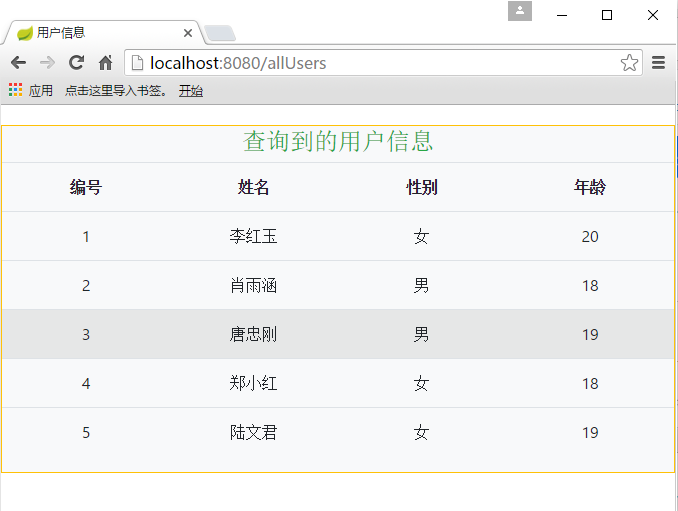Click the 年龄 column header
This screenshot has width=678, height=511.
click(x=590, y=187)
